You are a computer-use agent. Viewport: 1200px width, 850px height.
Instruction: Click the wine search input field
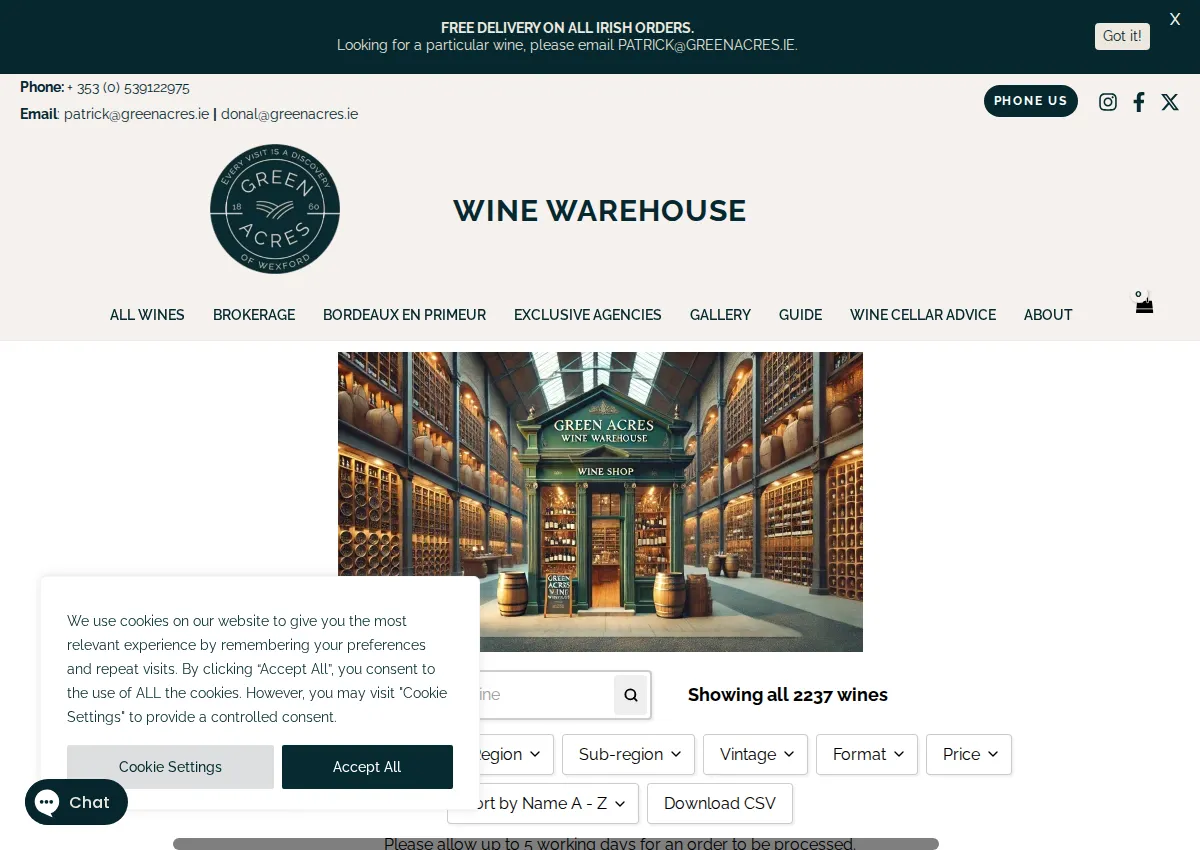pos(546,695)
